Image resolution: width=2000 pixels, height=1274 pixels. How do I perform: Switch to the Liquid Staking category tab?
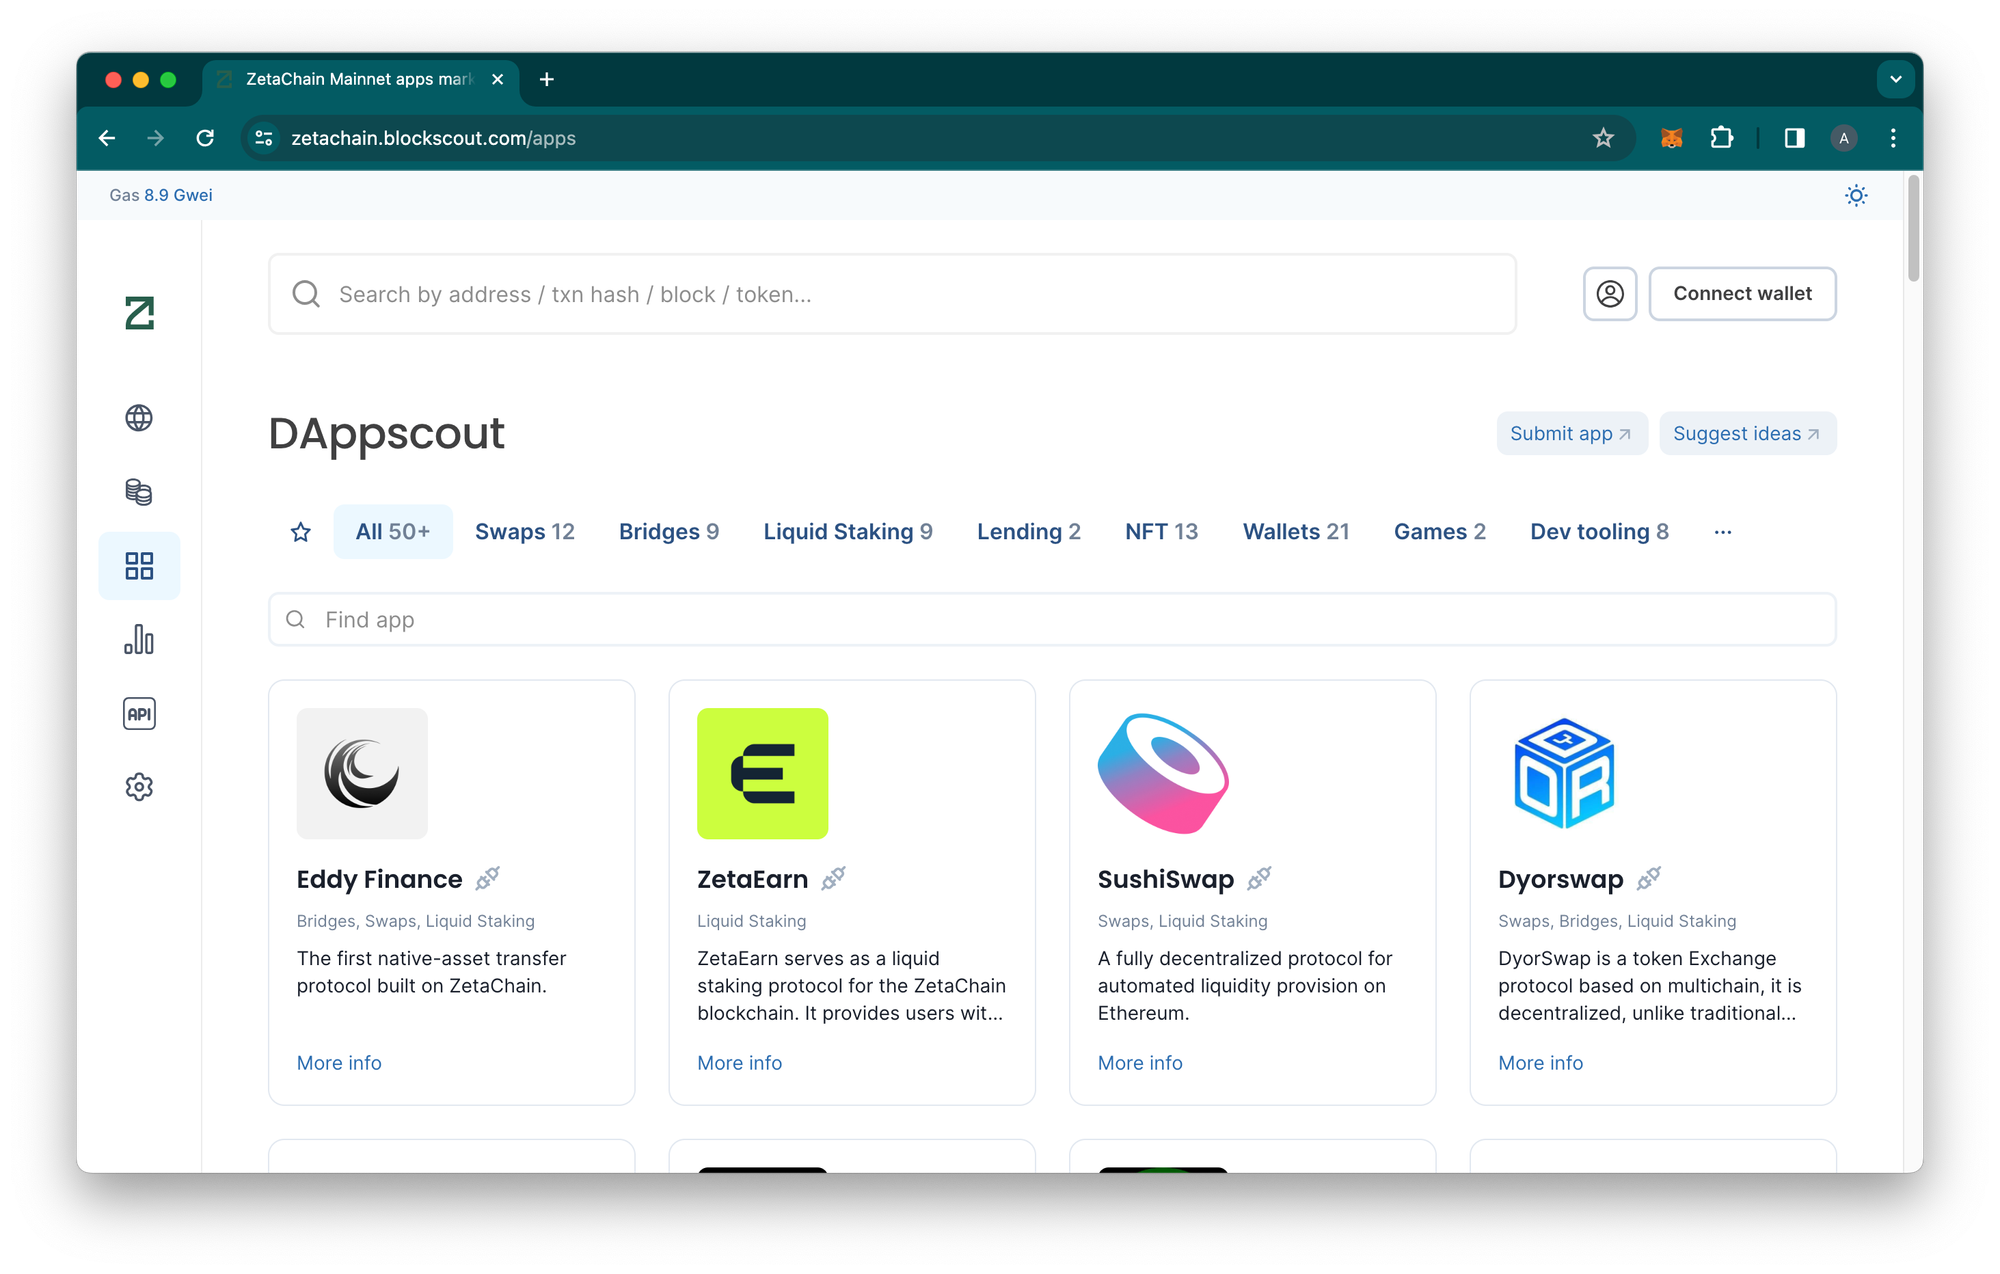point(847,532)
